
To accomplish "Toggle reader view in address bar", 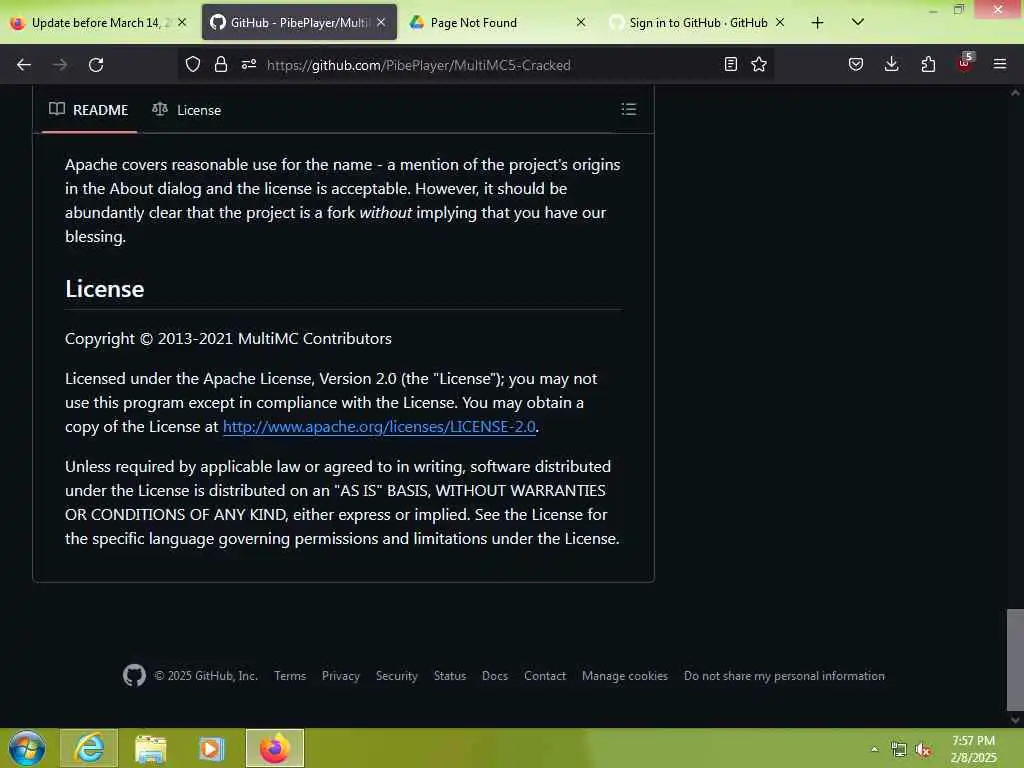I will [731, 64].
